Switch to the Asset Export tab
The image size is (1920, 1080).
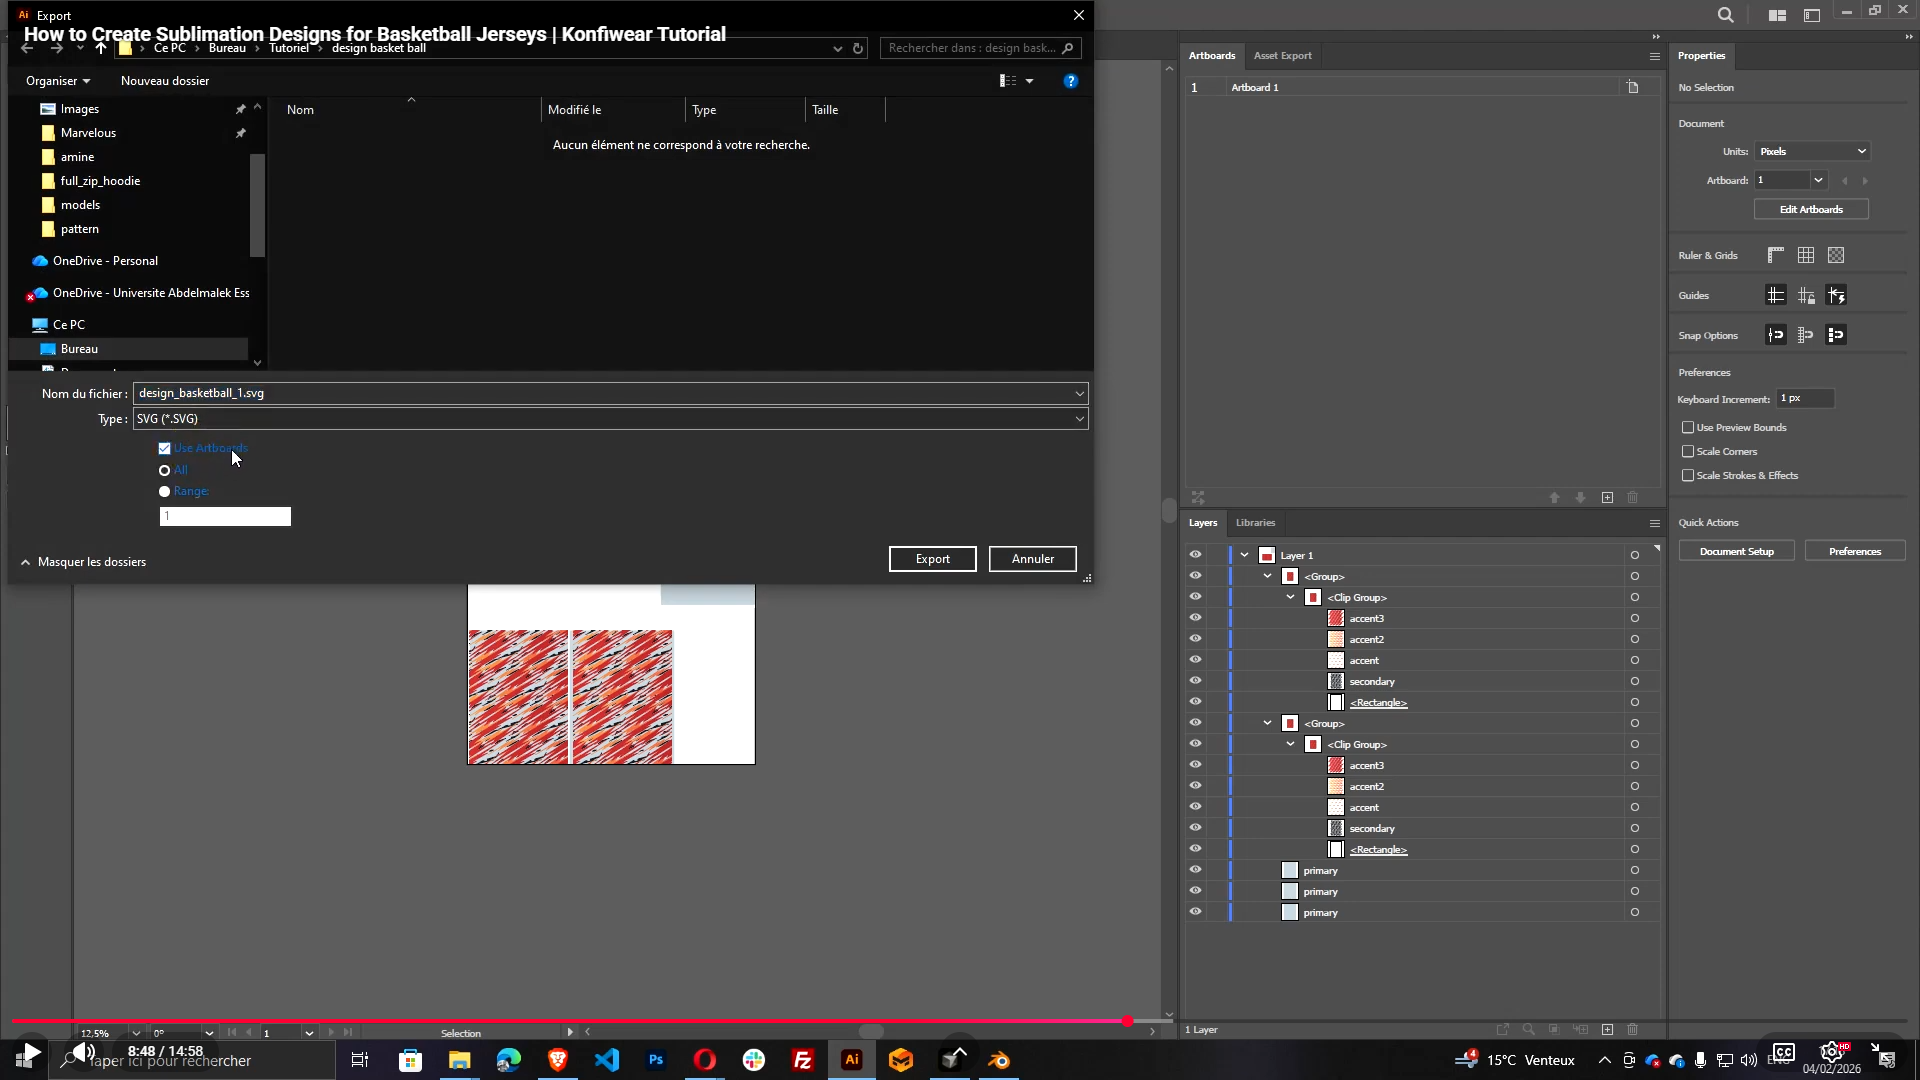point(1282,55)
